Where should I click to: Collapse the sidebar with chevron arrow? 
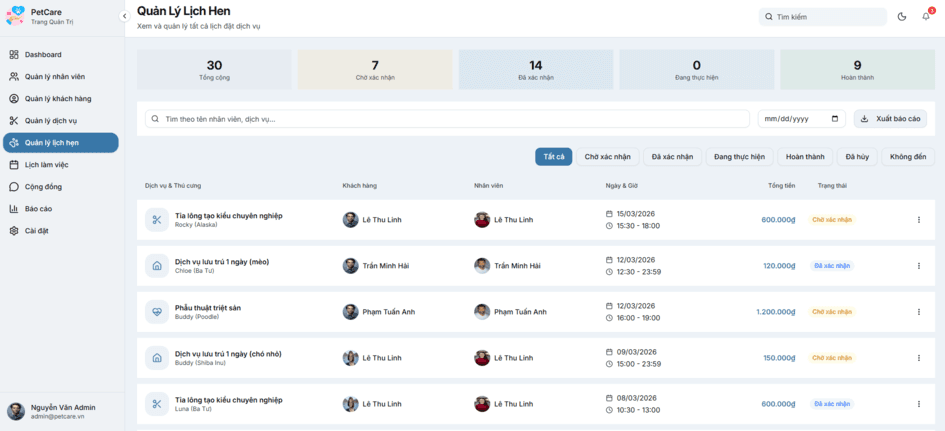point(124,16)
